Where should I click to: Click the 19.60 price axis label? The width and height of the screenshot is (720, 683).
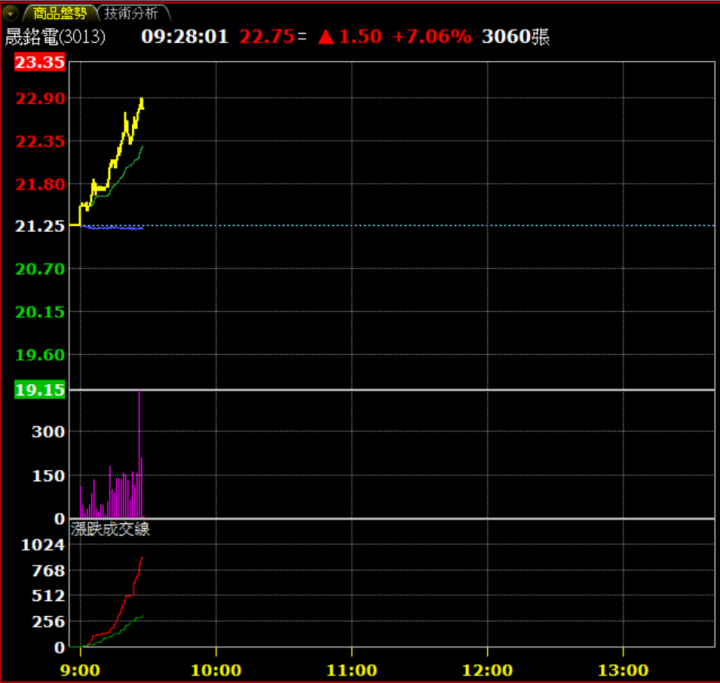pyautogui.click(x=40, y=355)
